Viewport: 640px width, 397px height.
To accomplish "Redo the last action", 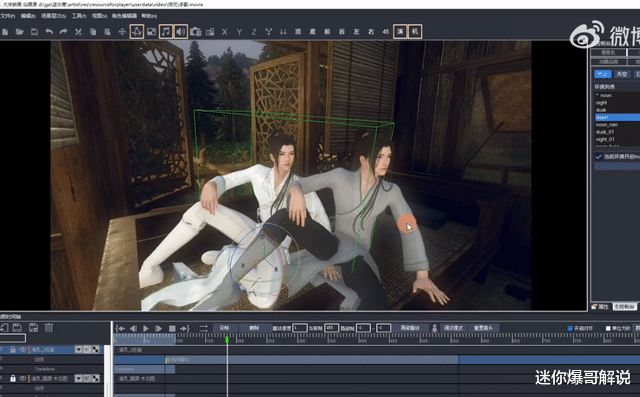I will pos(63,32).
